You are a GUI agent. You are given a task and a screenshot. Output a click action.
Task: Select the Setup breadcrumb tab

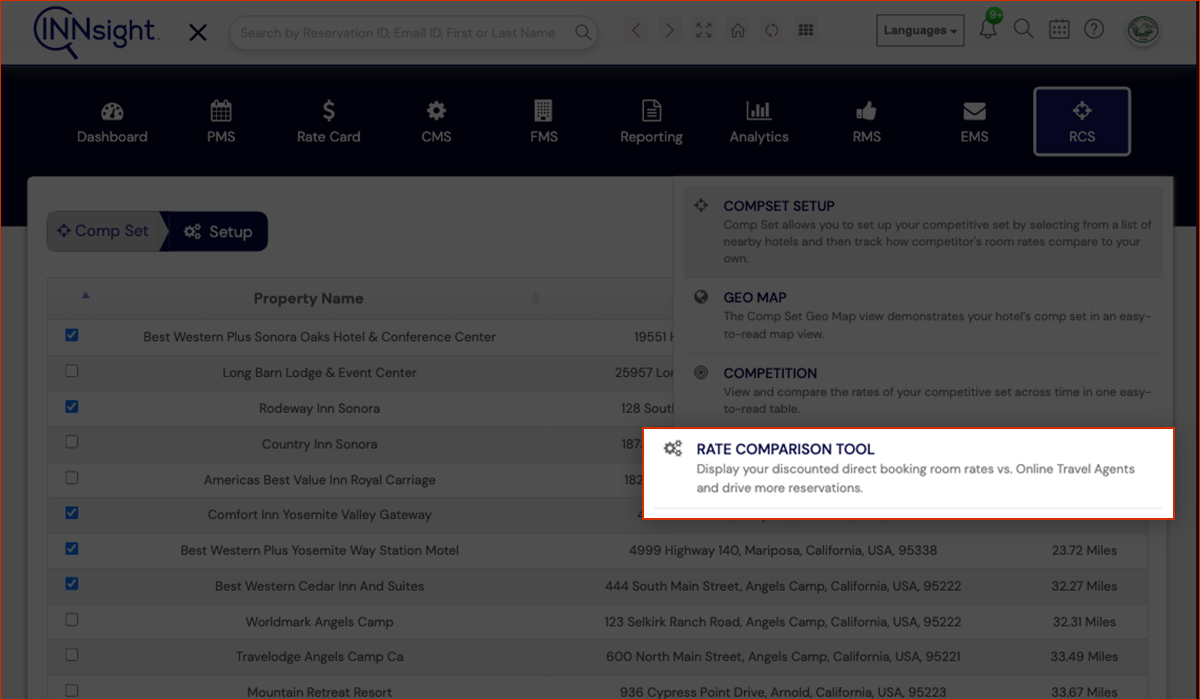pyautogui.click(x=218, y=231)
